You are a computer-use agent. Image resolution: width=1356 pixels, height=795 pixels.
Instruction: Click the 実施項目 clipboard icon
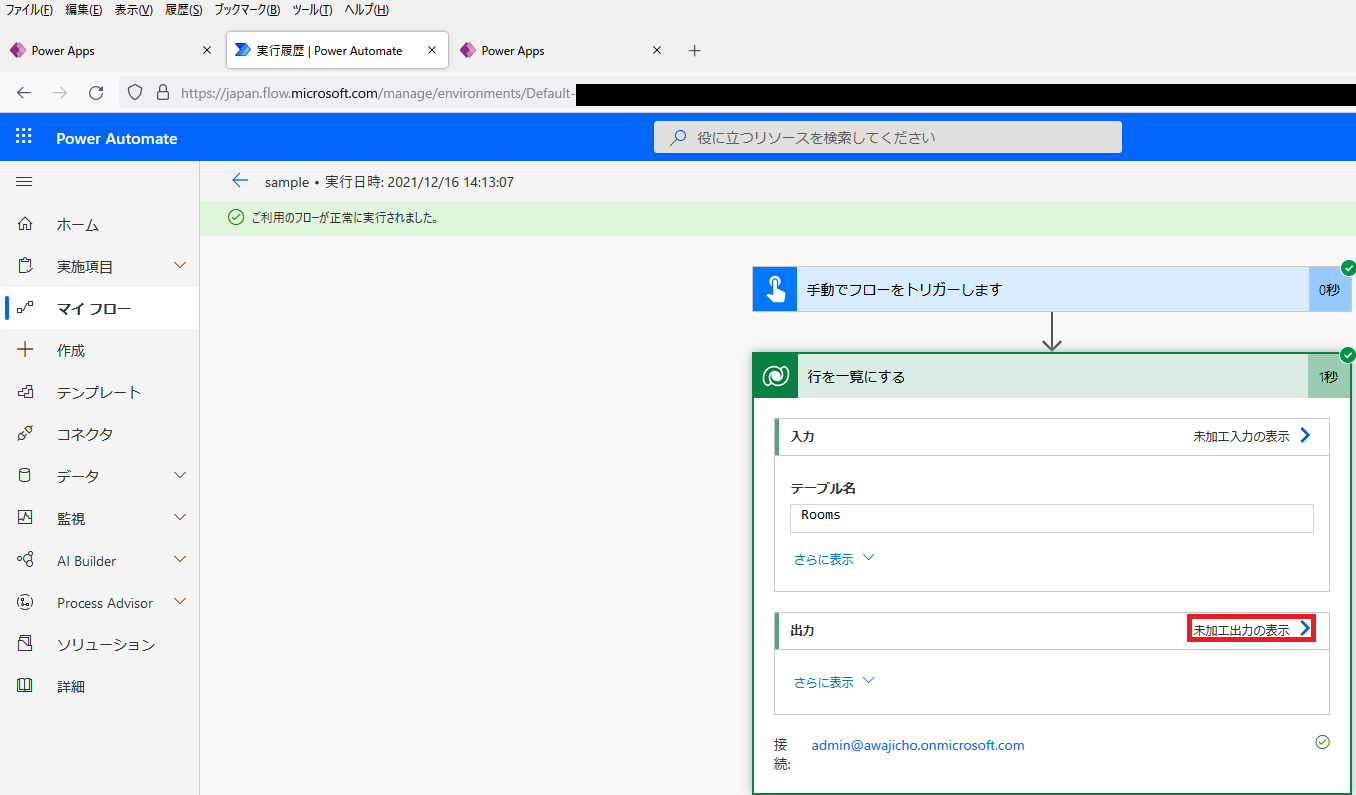tap(25, 266)
